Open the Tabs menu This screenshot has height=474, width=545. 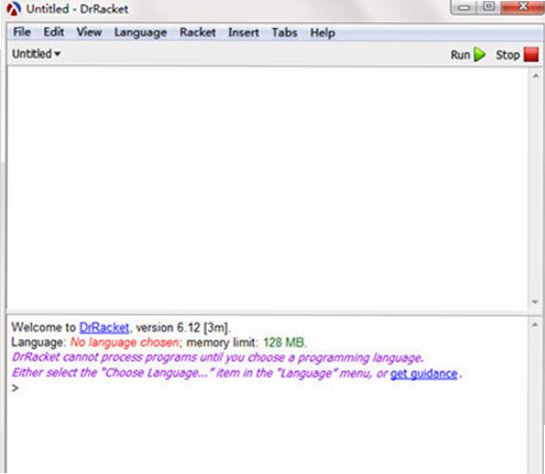[x=284, y=32]
